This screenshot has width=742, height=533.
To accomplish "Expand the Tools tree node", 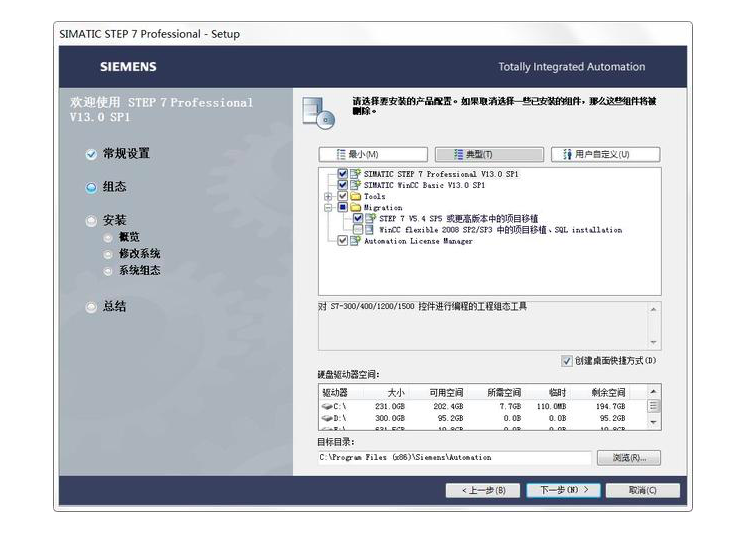I will pyautogui.click(x=328, y=196).
